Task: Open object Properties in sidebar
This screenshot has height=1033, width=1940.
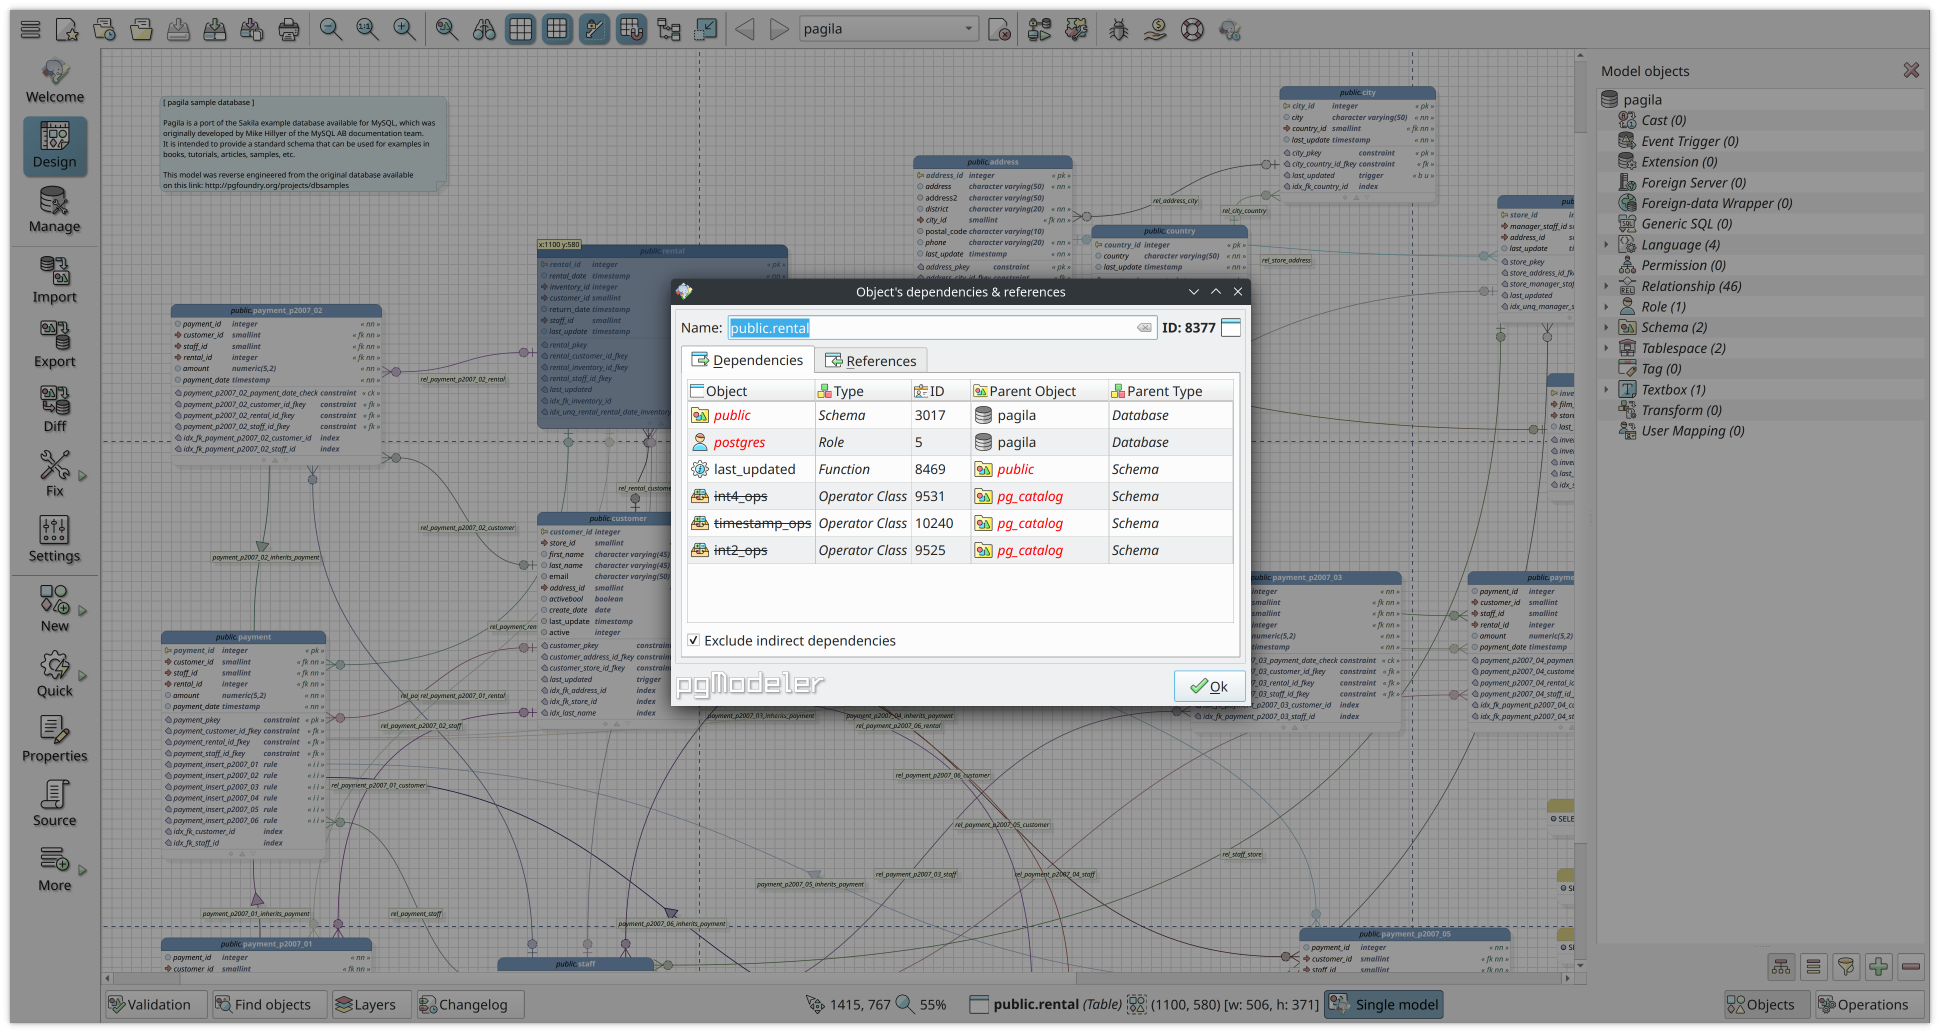Action: tap(55, 740)
